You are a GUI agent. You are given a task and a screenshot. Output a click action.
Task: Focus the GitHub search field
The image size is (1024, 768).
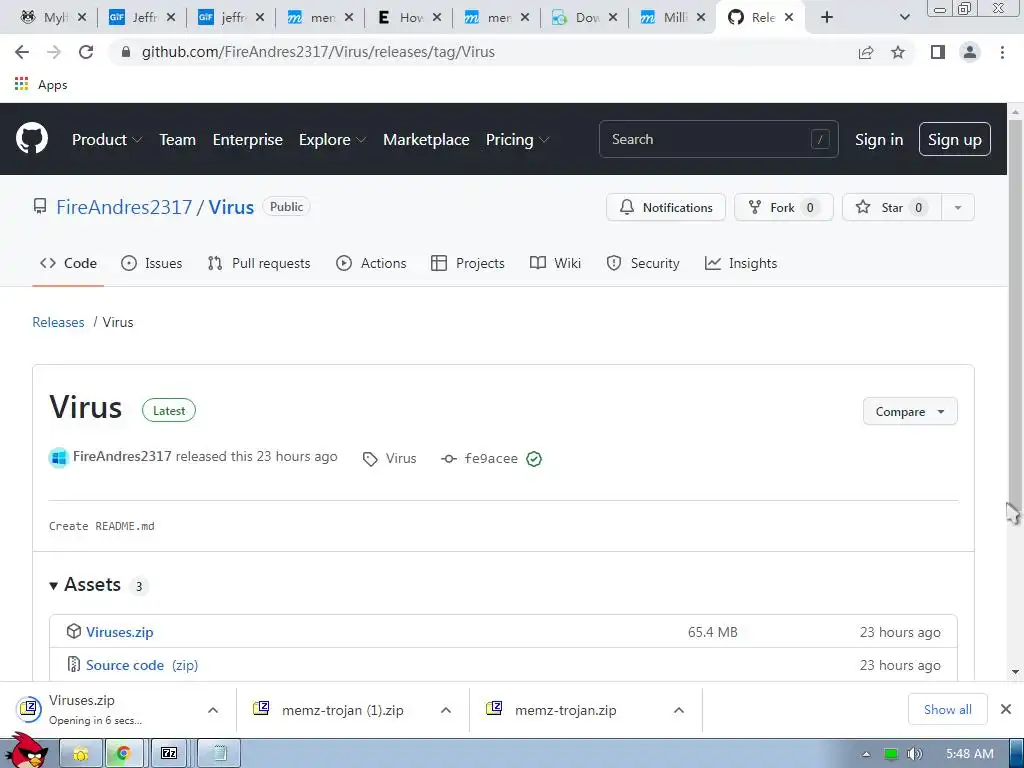point(718,139)
